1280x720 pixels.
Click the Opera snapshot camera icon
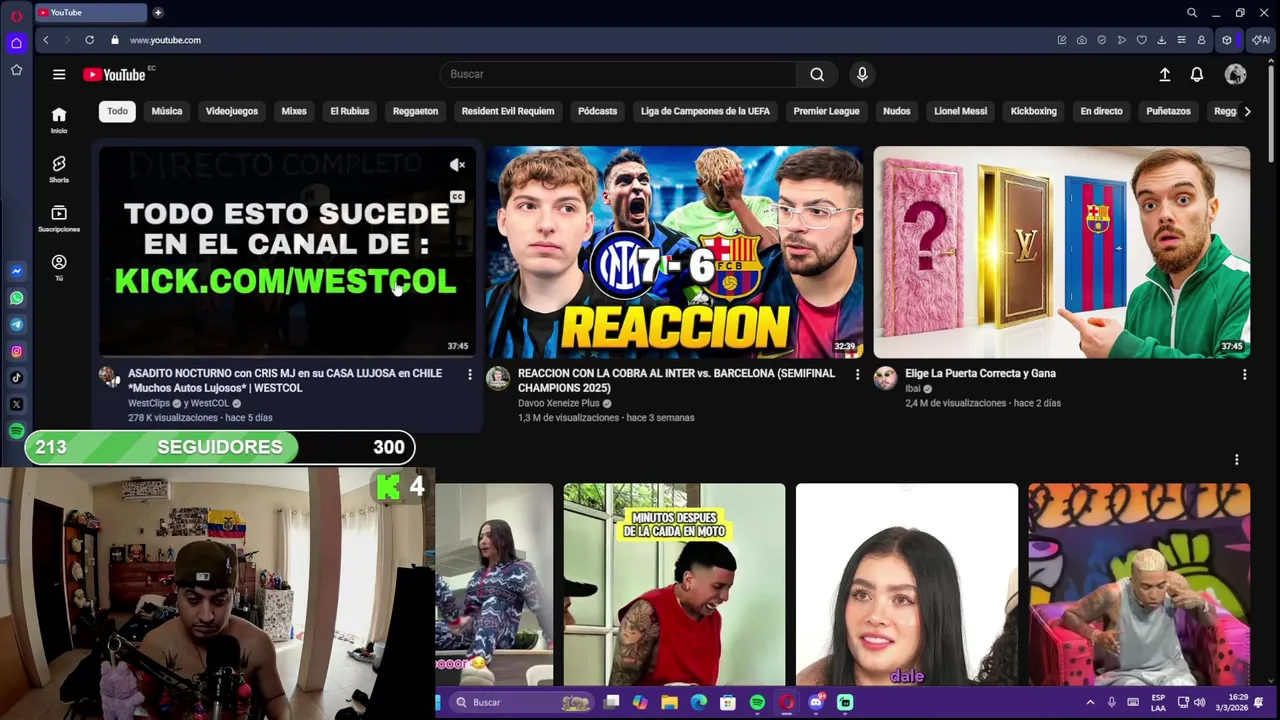pos(1082,40)
